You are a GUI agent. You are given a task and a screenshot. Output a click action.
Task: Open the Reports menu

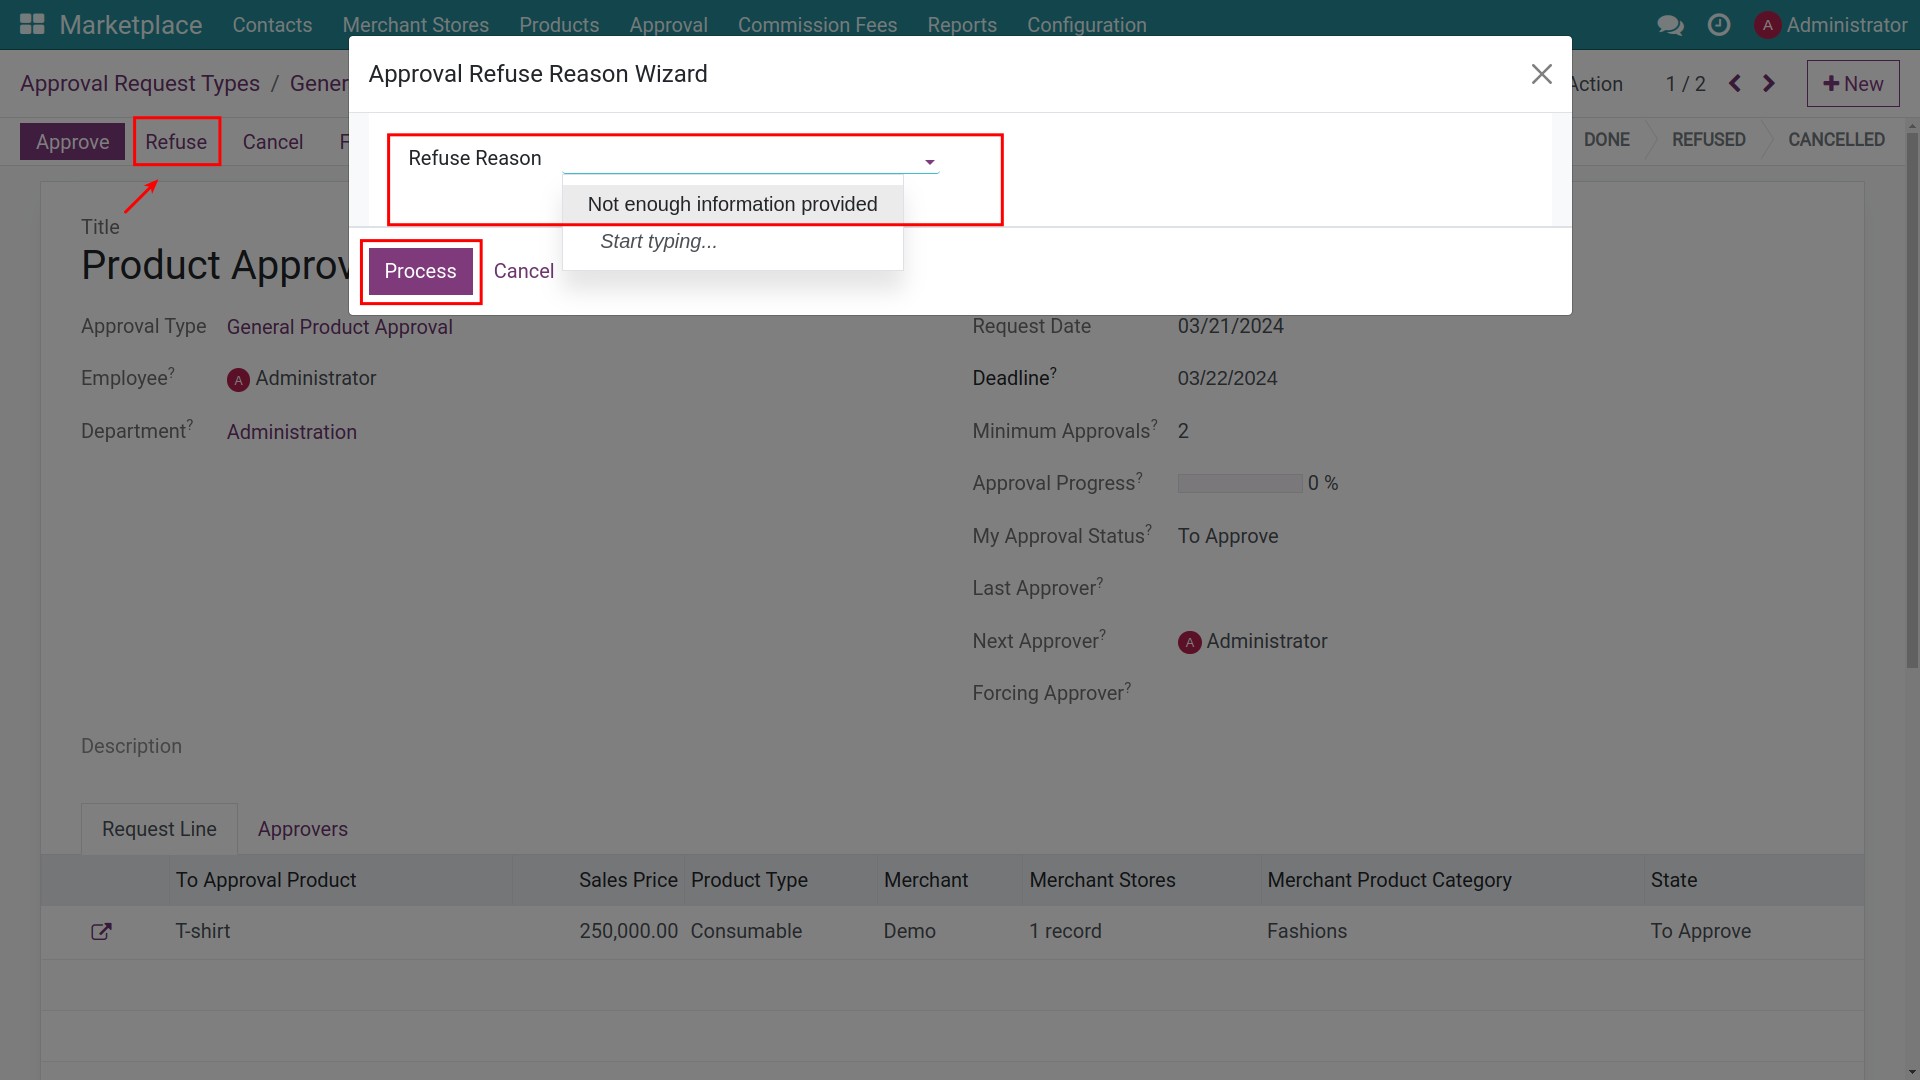(x=961, y=25)
